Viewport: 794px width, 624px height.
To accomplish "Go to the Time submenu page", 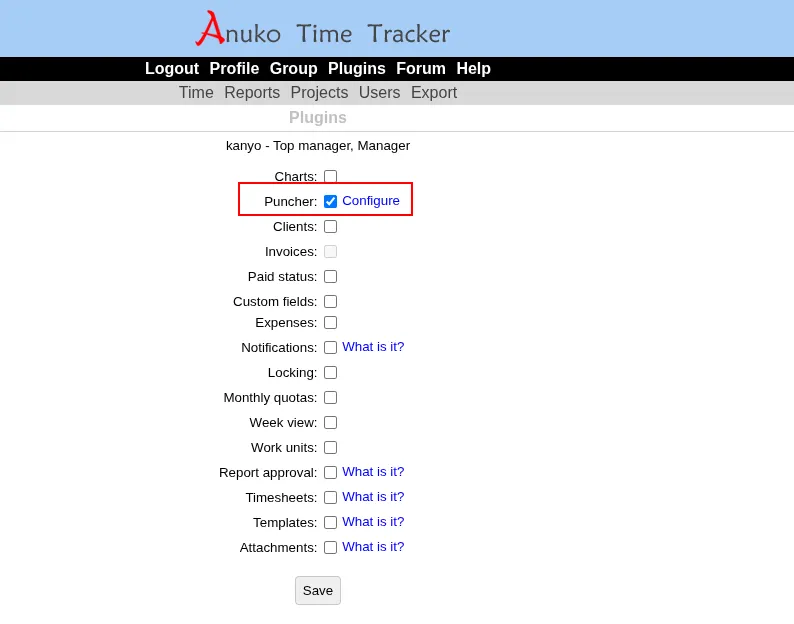I will pos(196,93).
